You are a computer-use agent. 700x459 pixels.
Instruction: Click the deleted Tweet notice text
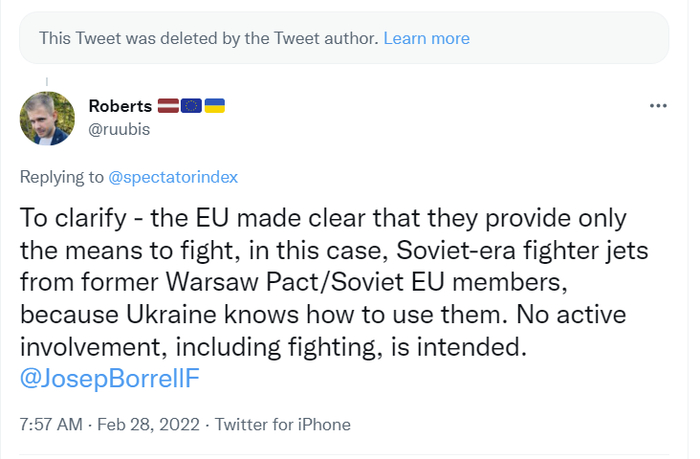pyautogui.click(x=208, y=38)
